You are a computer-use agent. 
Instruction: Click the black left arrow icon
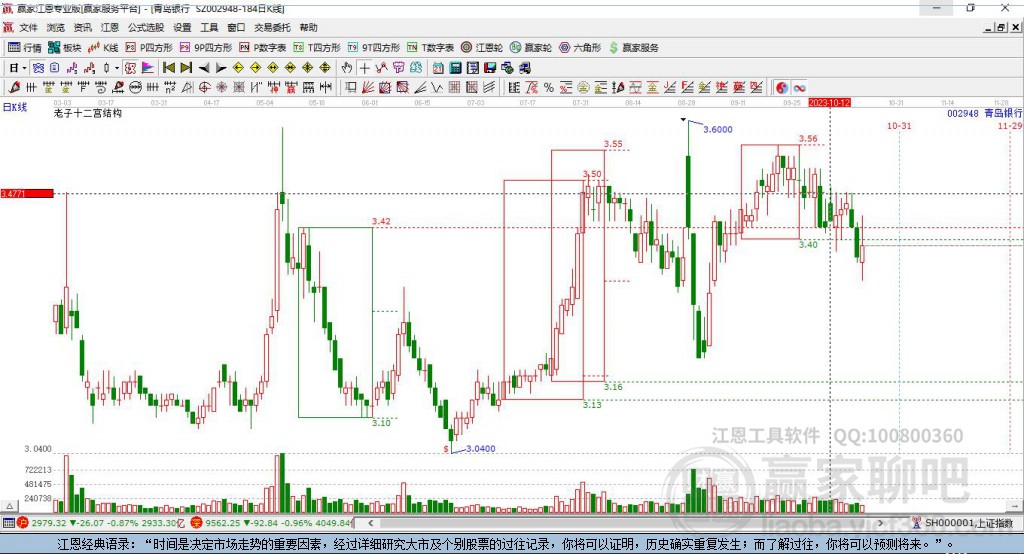pos(204,68)
